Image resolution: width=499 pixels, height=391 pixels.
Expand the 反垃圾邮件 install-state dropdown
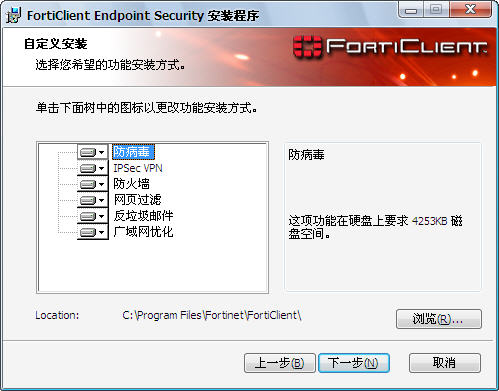click(x=93, y=216)
